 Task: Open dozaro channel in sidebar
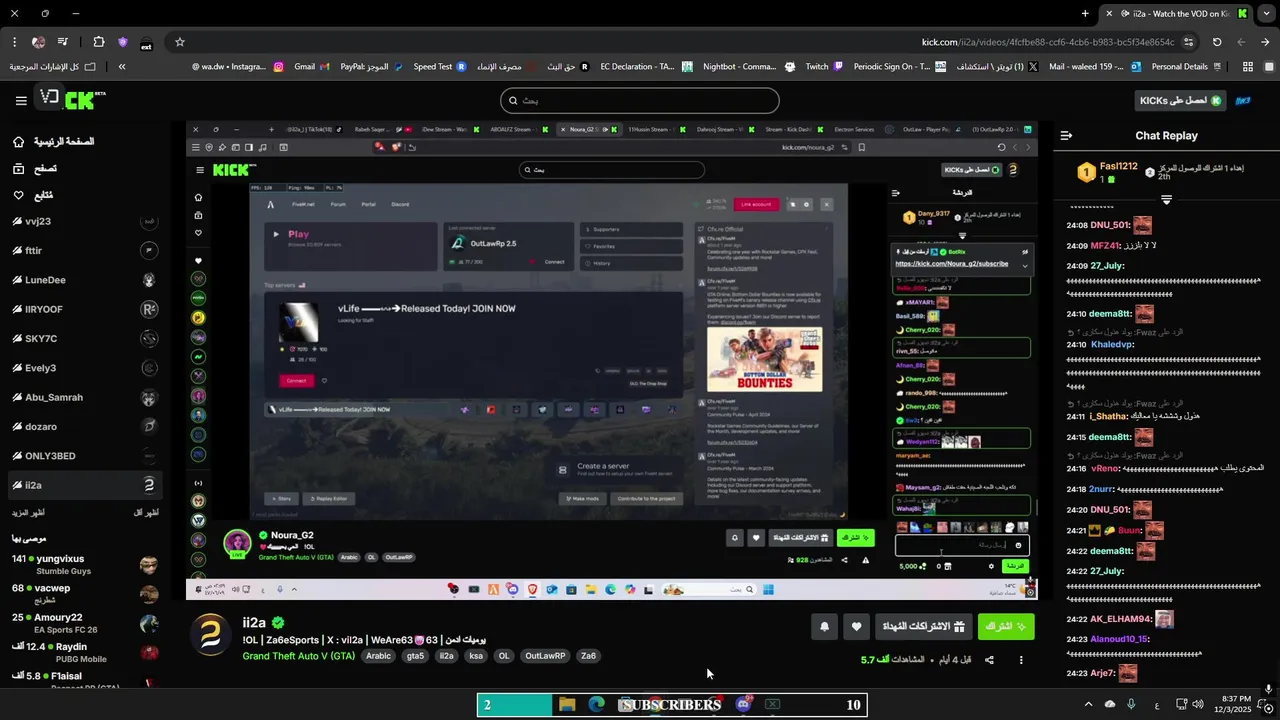84,426
